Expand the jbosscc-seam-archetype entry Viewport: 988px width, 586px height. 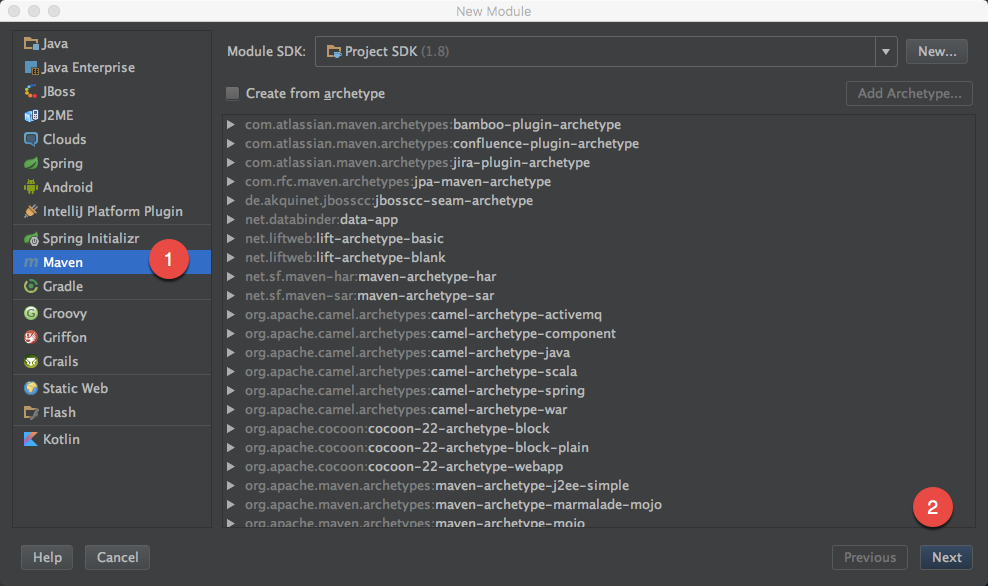click(231, 200)
